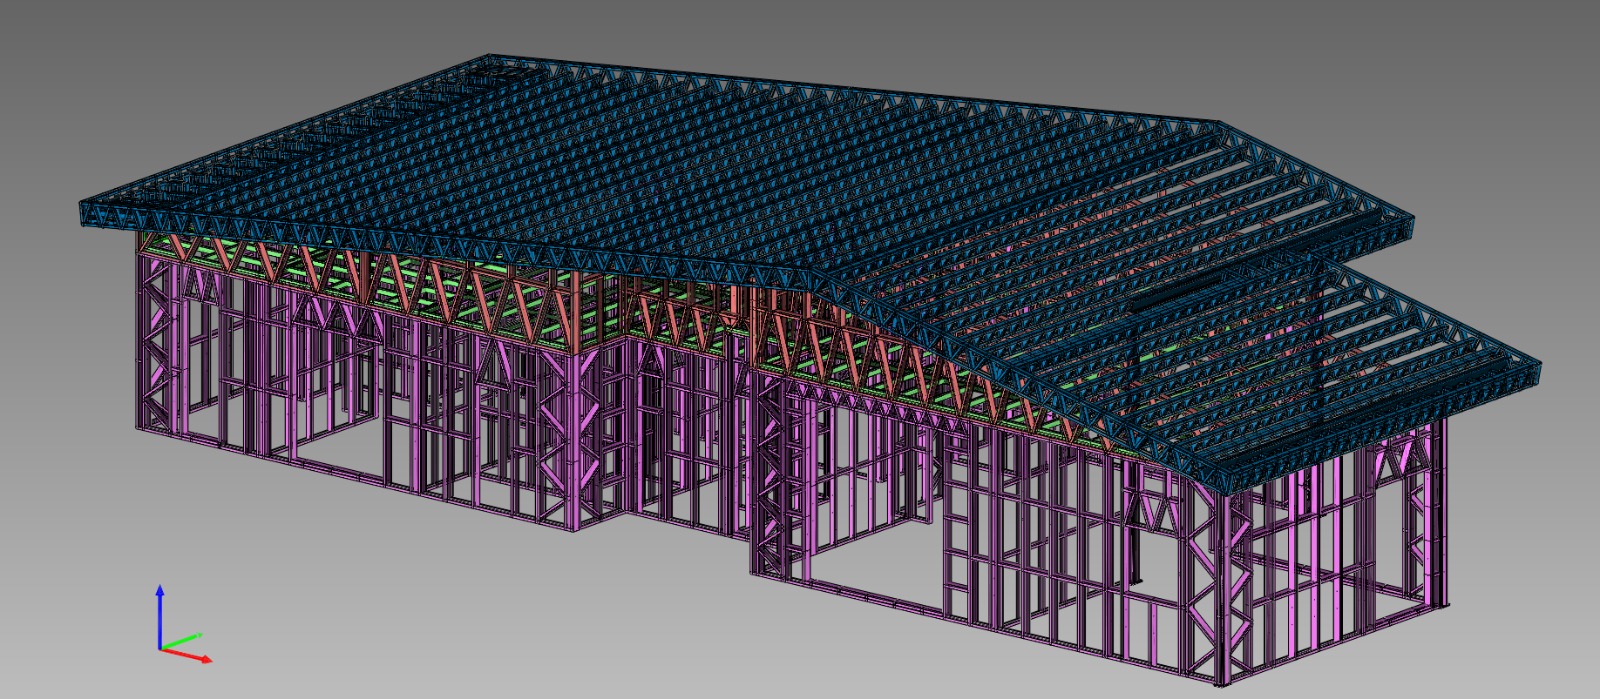
Task: Click the origin of the axis triad
Action: tap(160, 648)
